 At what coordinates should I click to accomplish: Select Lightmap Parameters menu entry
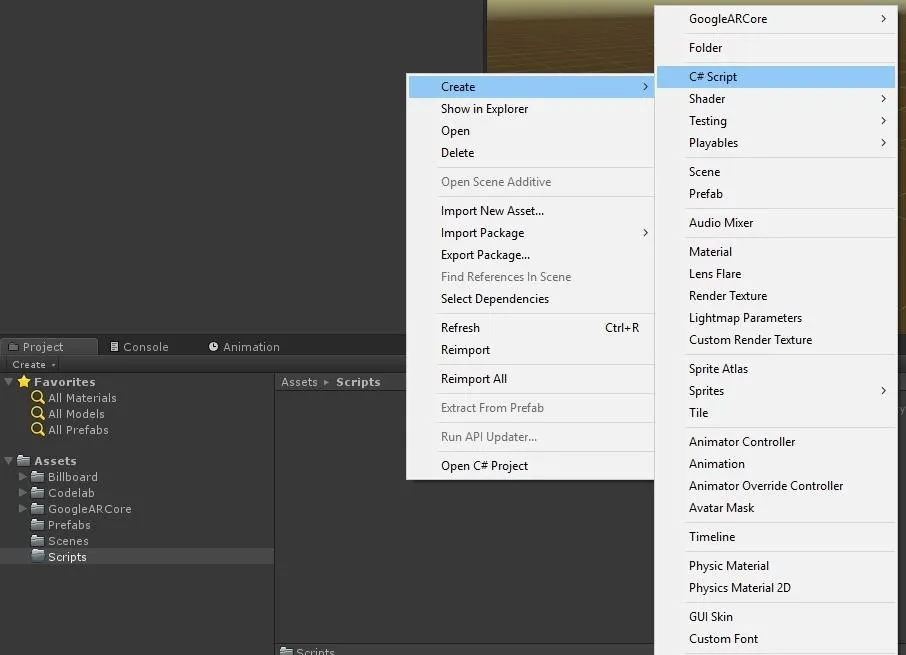tap(776, 318)
